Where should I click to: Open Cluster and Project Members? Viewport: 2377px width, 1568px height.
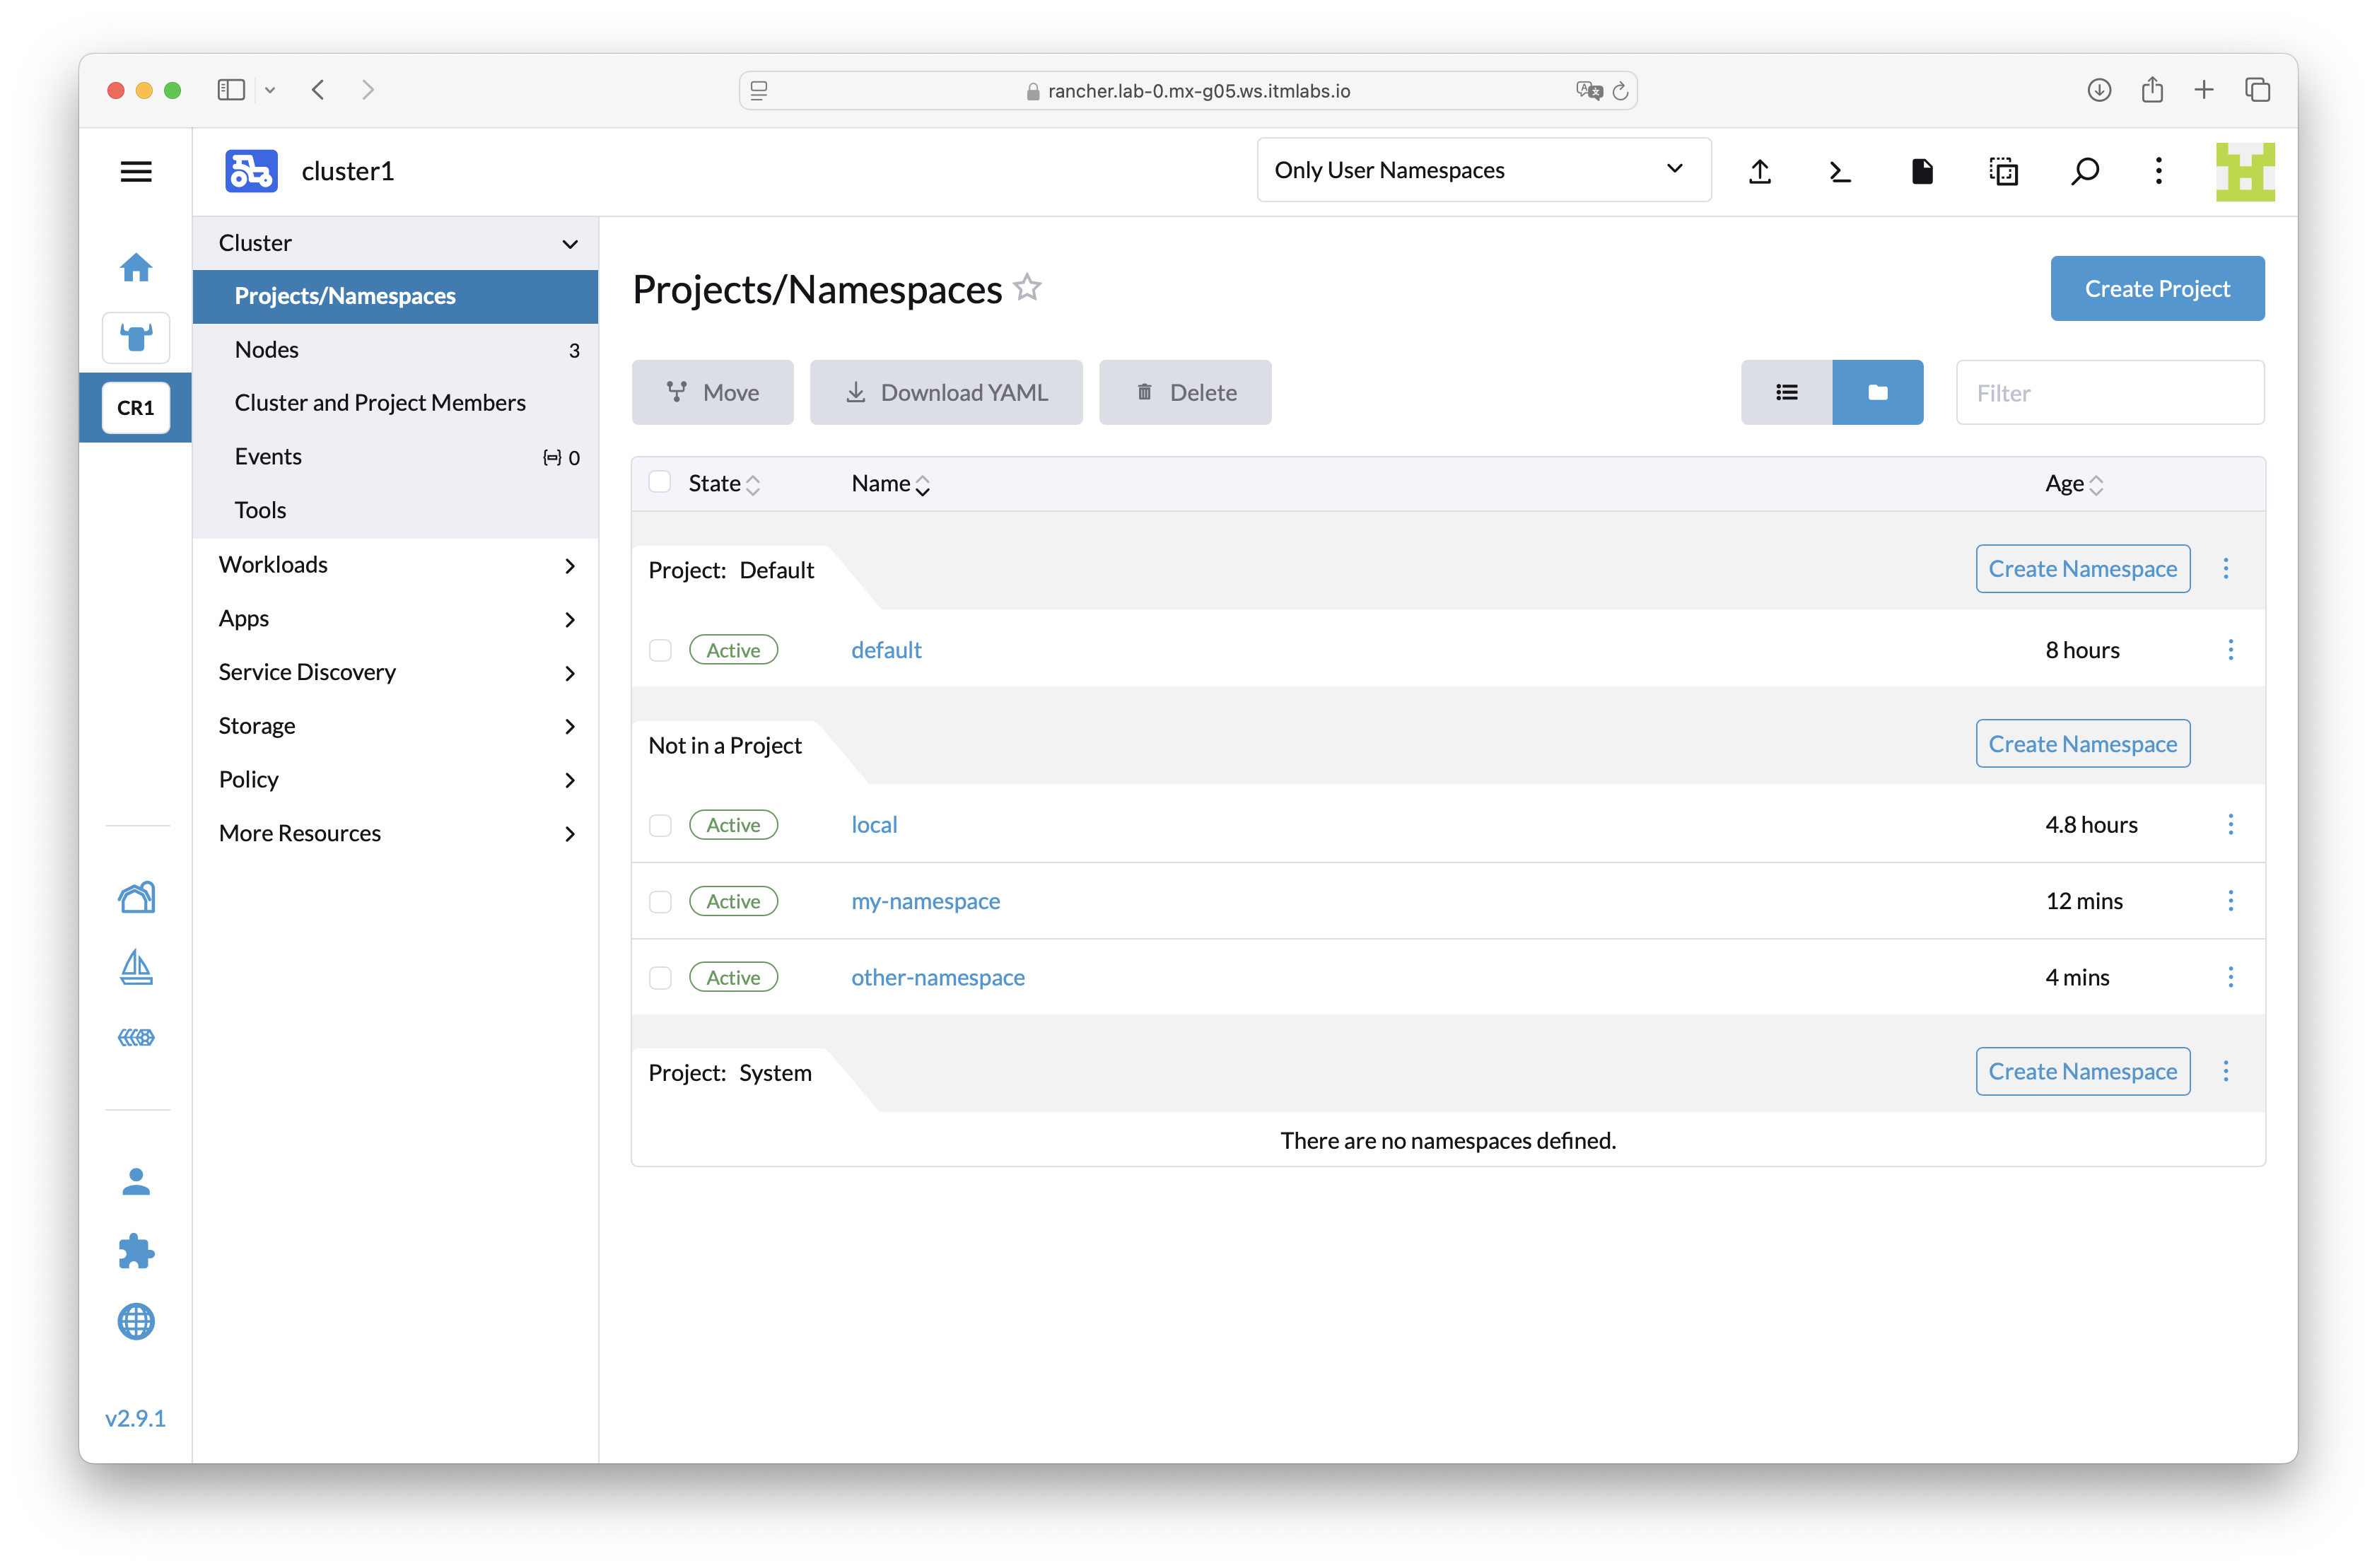380,402
